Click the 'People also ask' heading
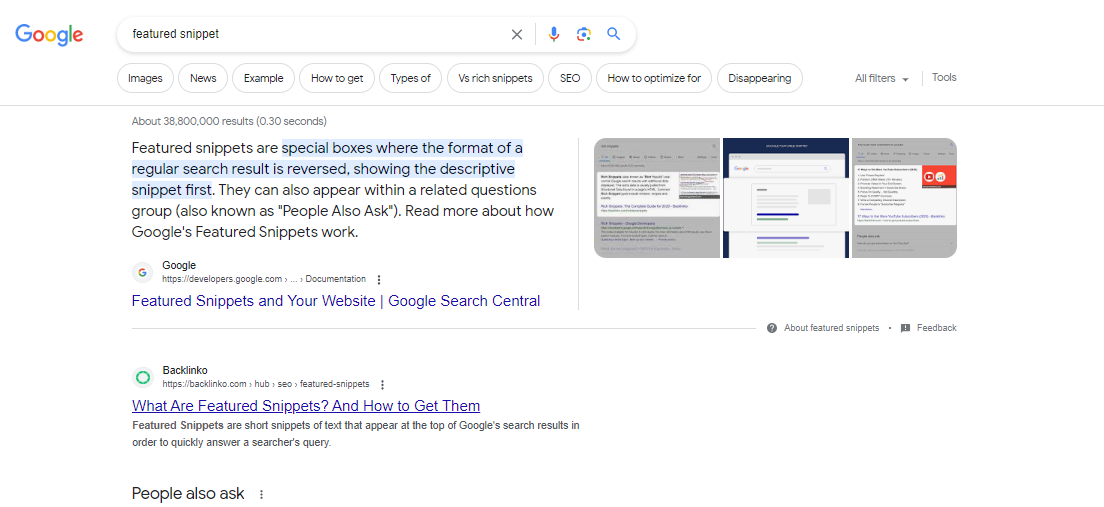Screen dimensions: 1104x507 [x=188, y=494]
